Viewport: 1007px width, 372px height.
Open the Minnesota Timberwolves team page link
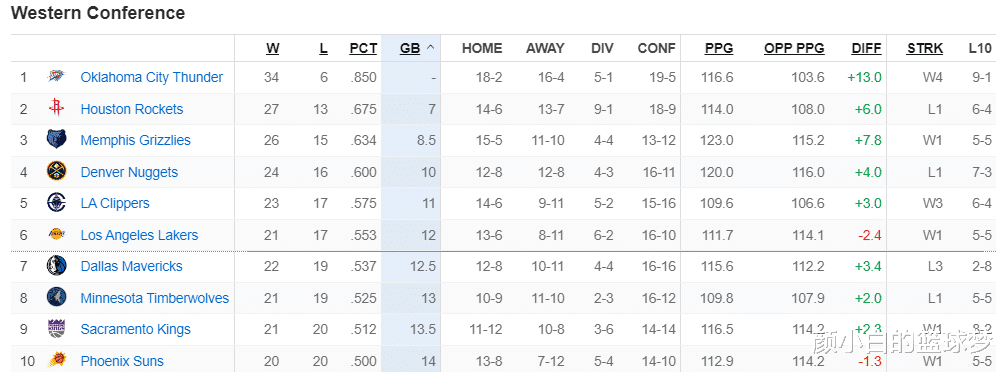tap(155, 298)
